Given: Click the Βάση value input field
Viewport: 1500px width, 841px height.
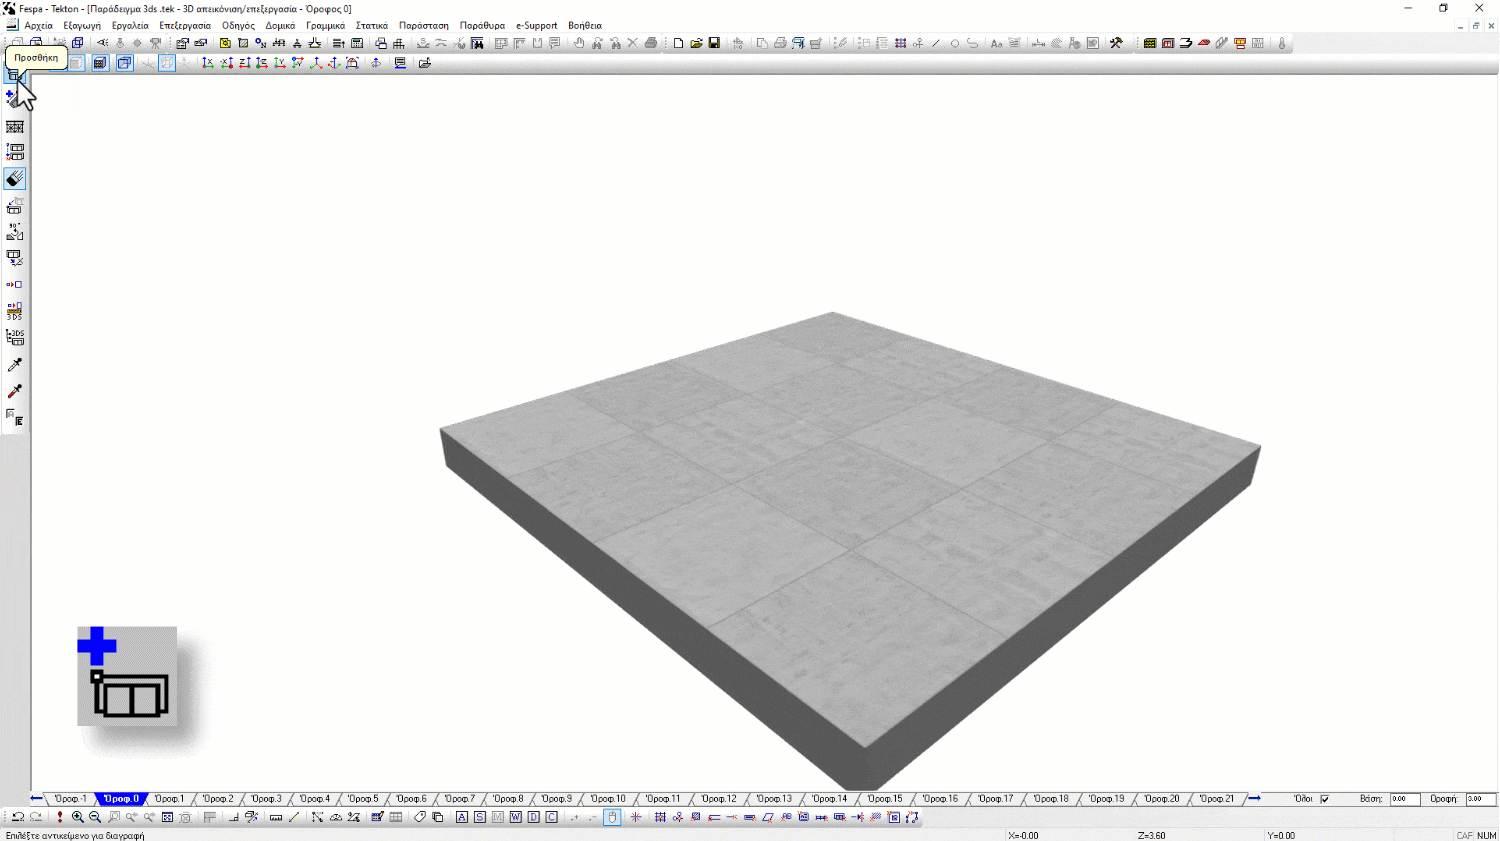Looking at the screenshot, I should pos(1404,799).
